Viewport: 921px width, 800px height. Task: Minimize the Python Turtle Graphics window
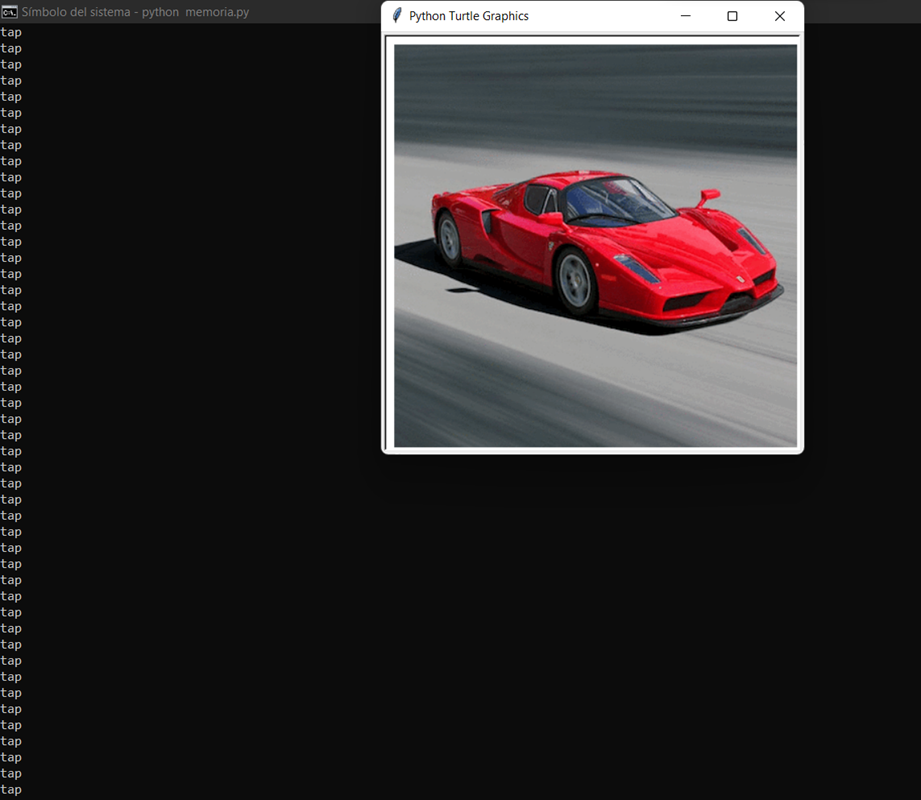[x=685, y=16]
